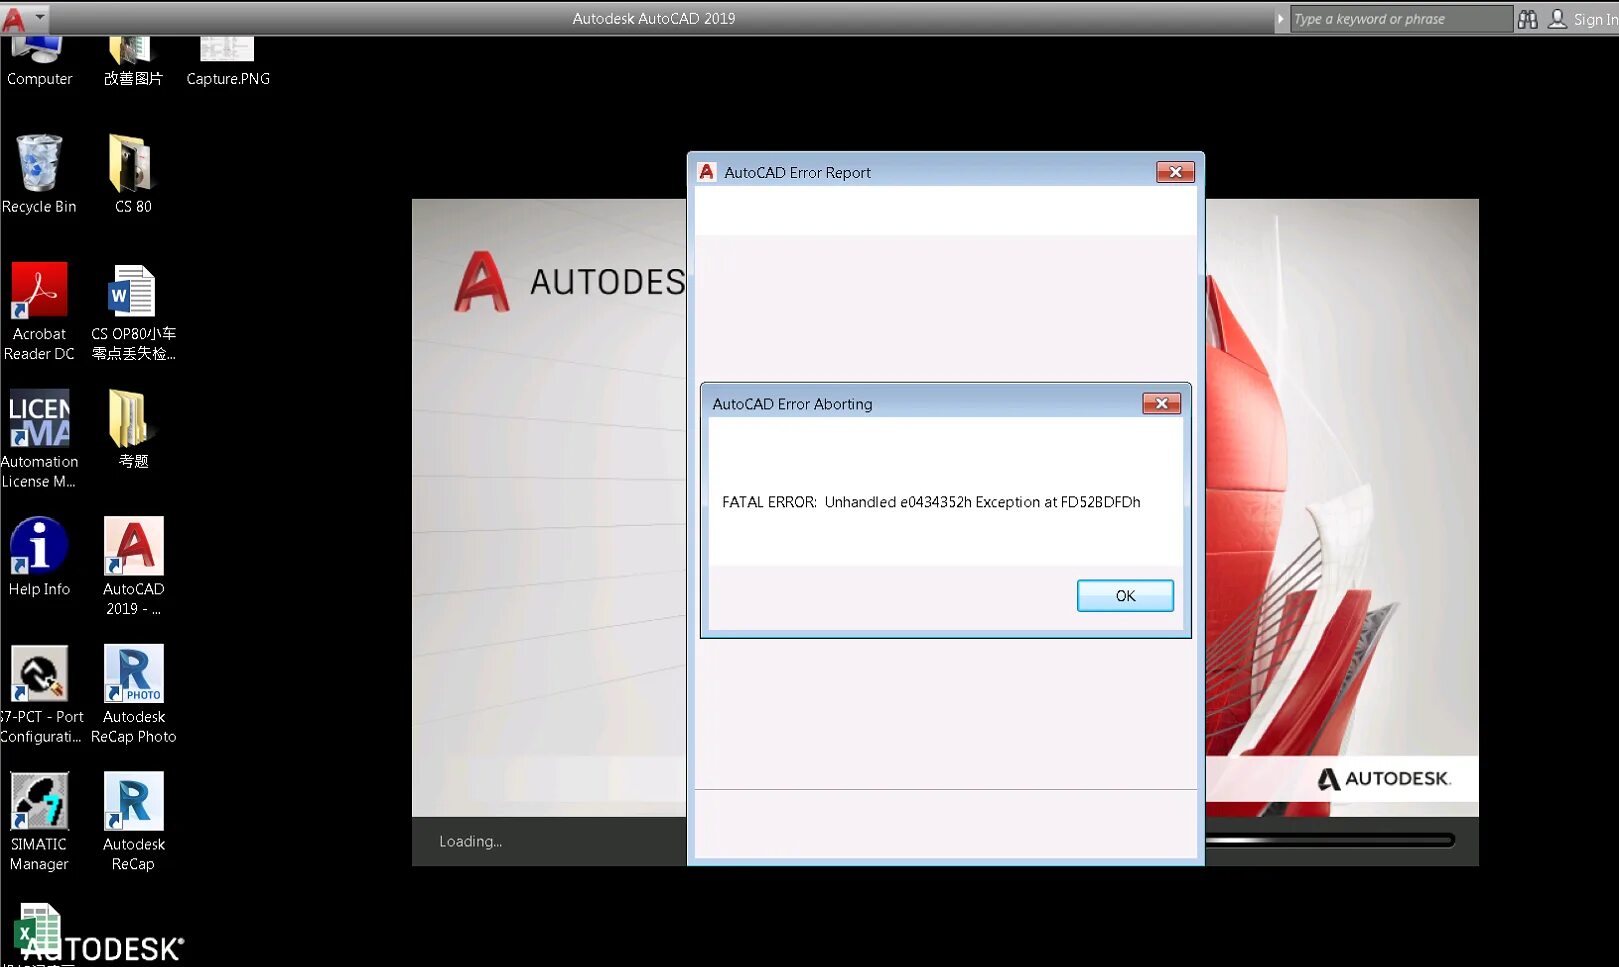
Task: Select the Recycle Bin icon
Action: click(39, 174)
